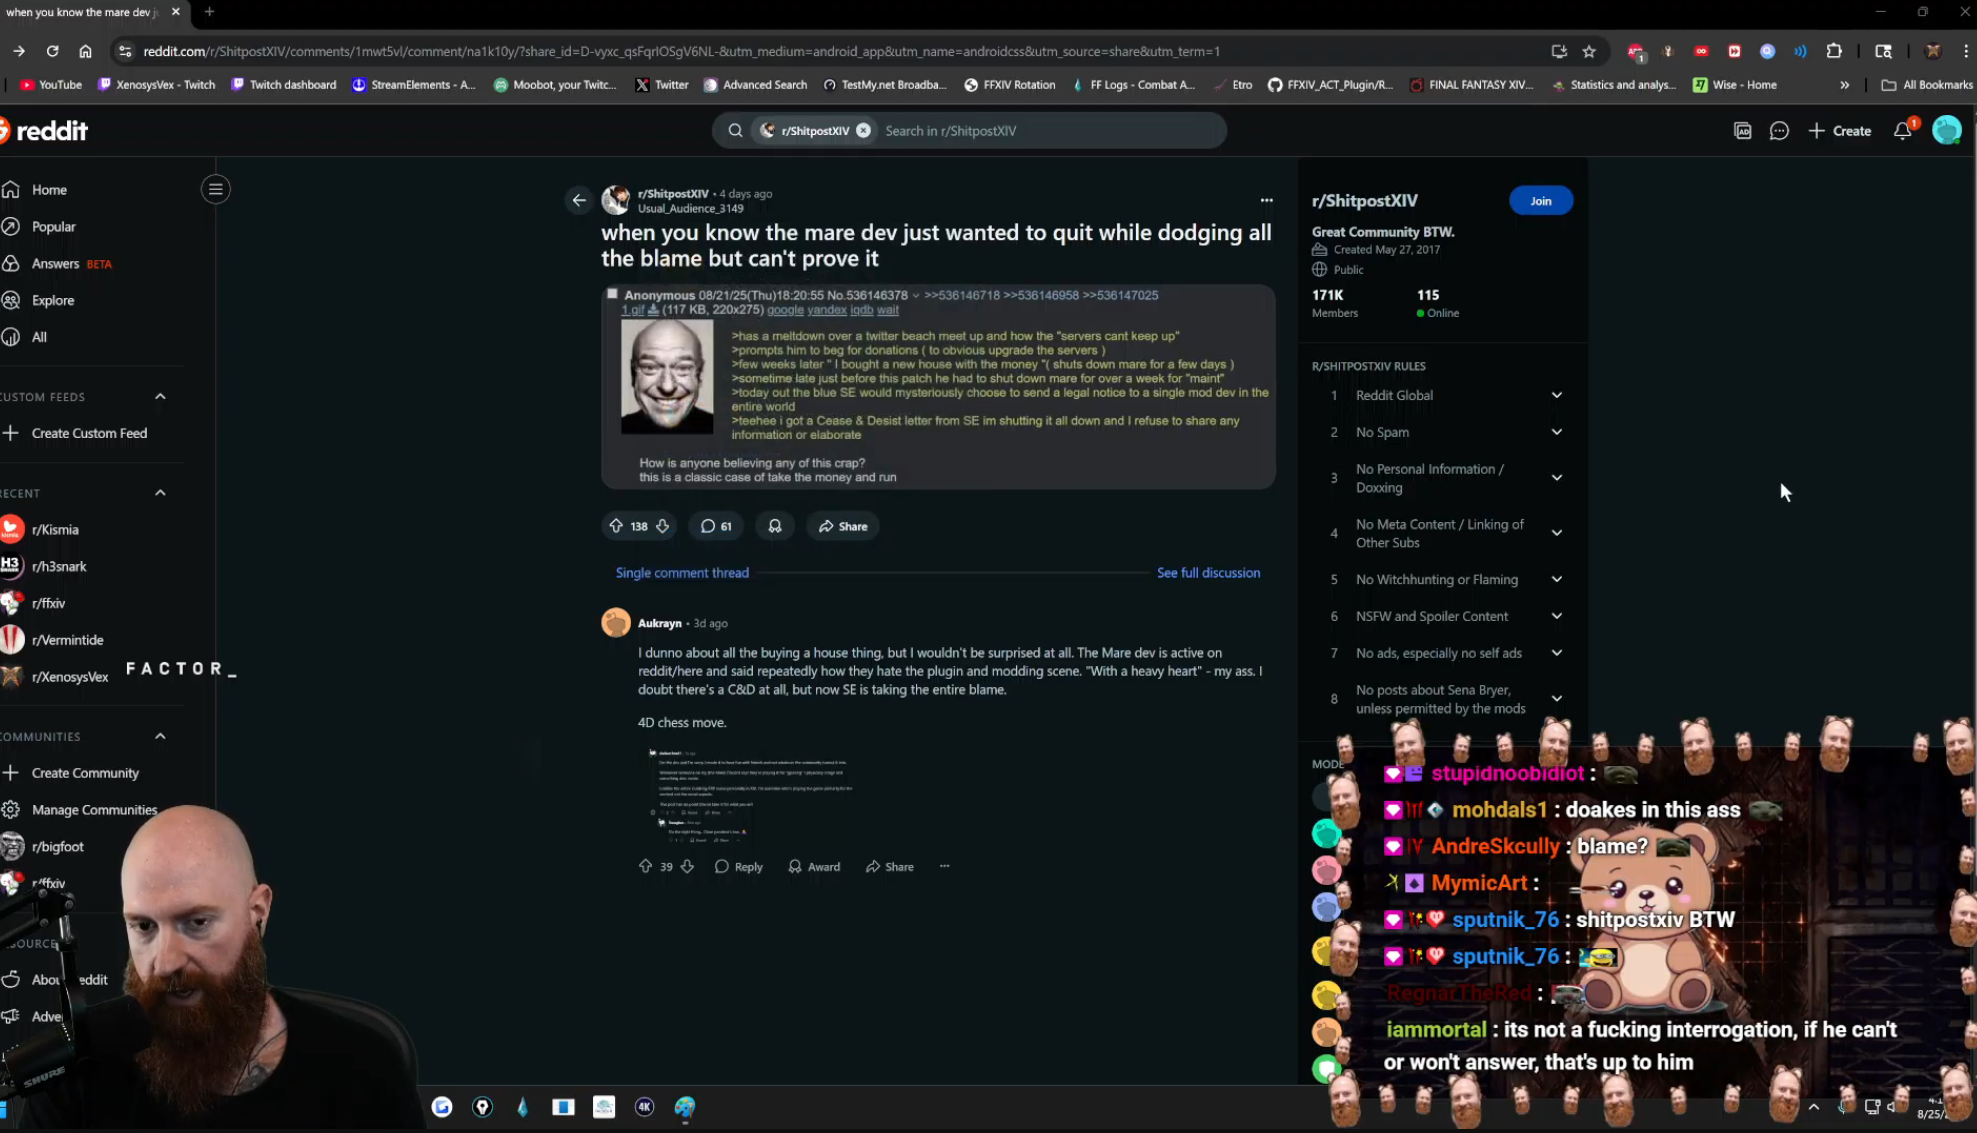This screenshot has height=1133, width=1977.
Task: Collapse the left navigation sidebar
Action: pyautogui.click(x=215, y=189)
